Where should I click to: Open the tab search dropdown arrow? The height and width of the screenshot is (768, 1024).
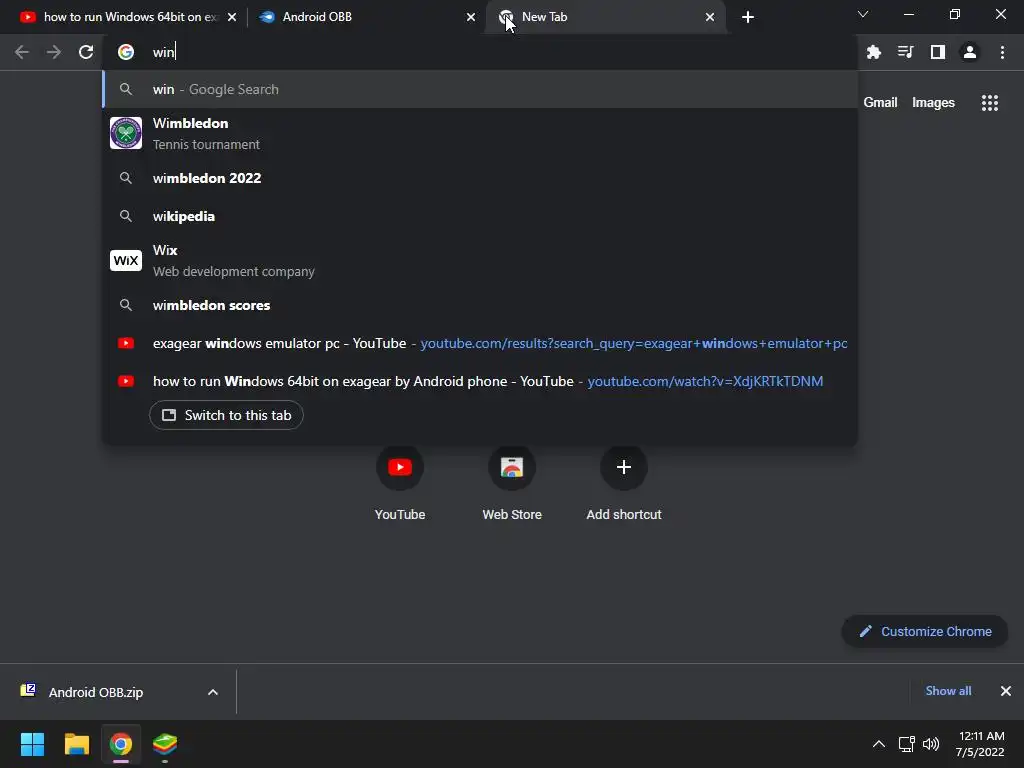(x=863, y=14)
